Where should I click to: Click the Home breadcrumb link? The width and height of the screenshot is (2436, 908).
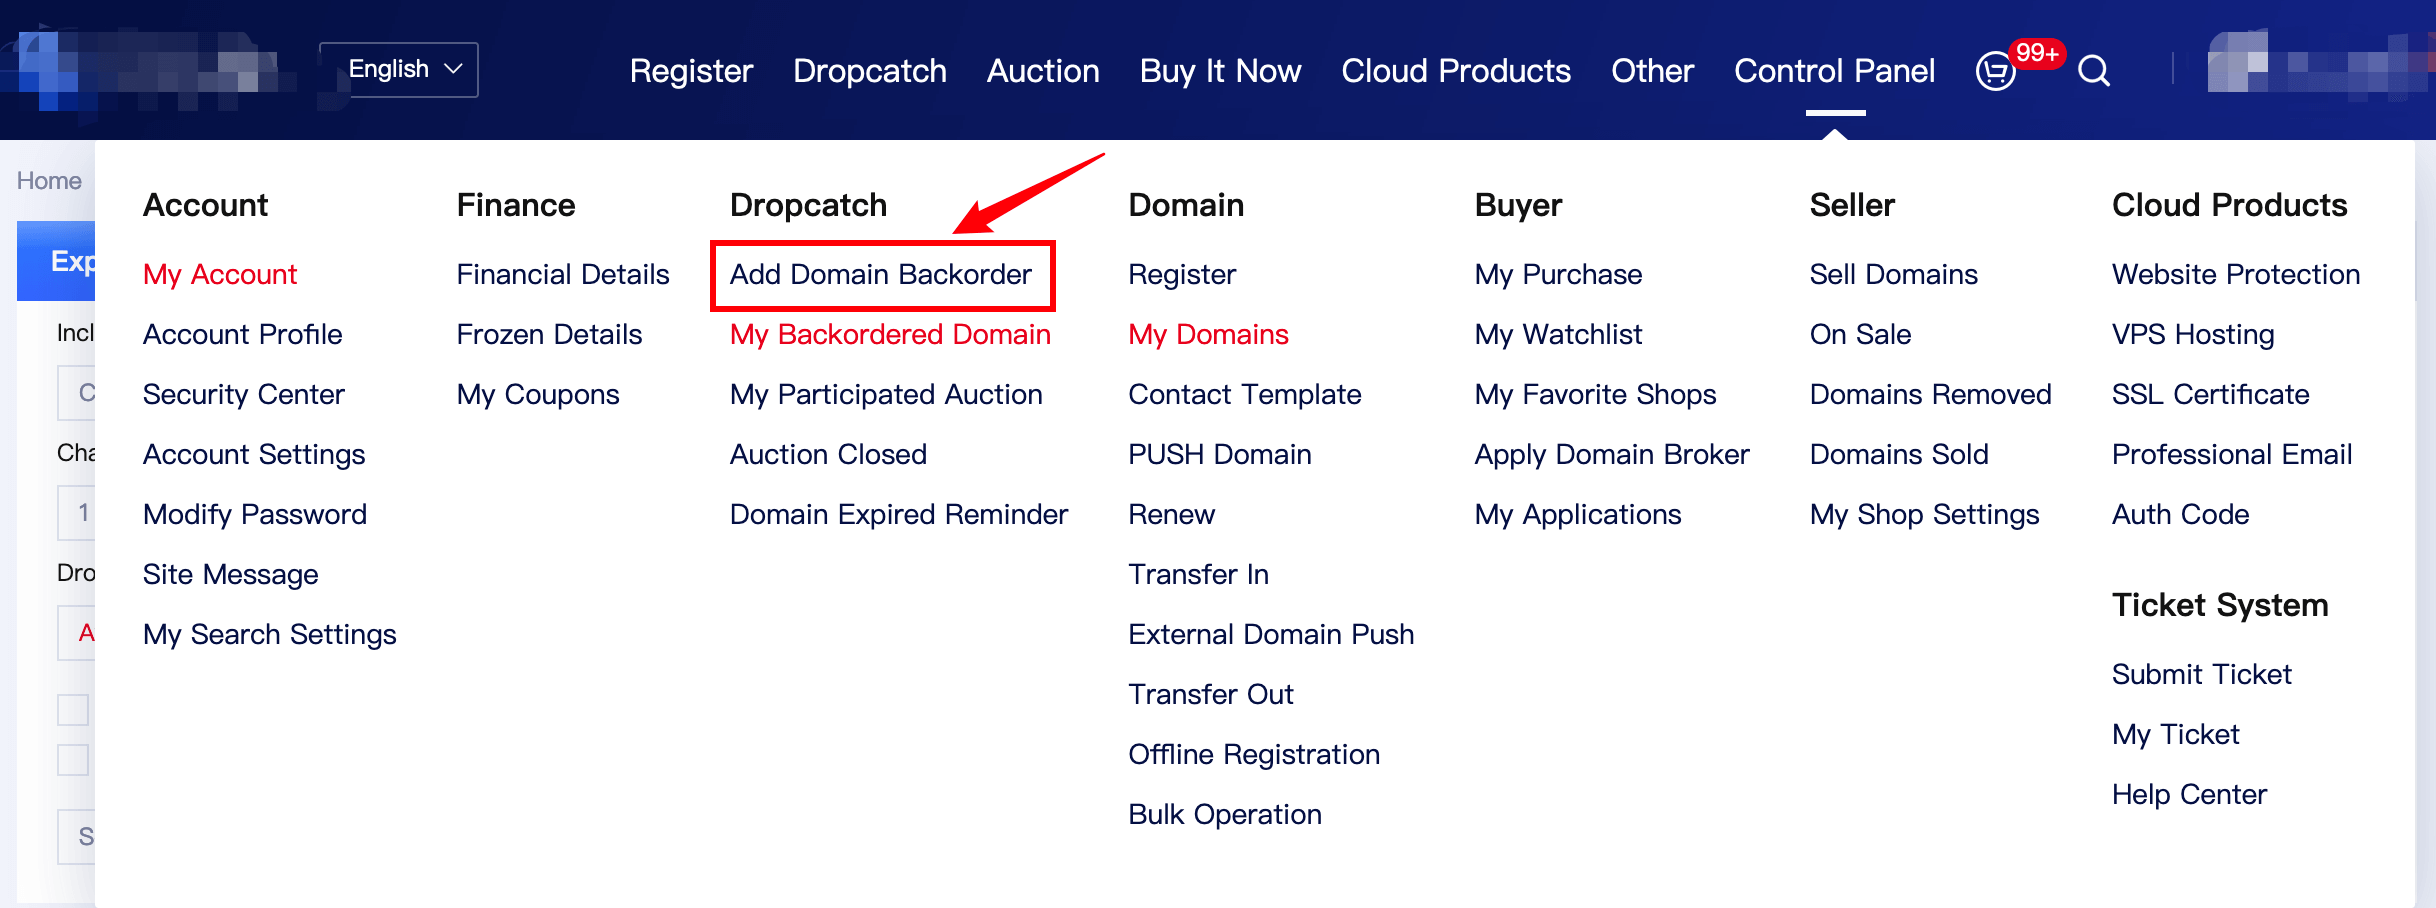[x=49, y=181]
